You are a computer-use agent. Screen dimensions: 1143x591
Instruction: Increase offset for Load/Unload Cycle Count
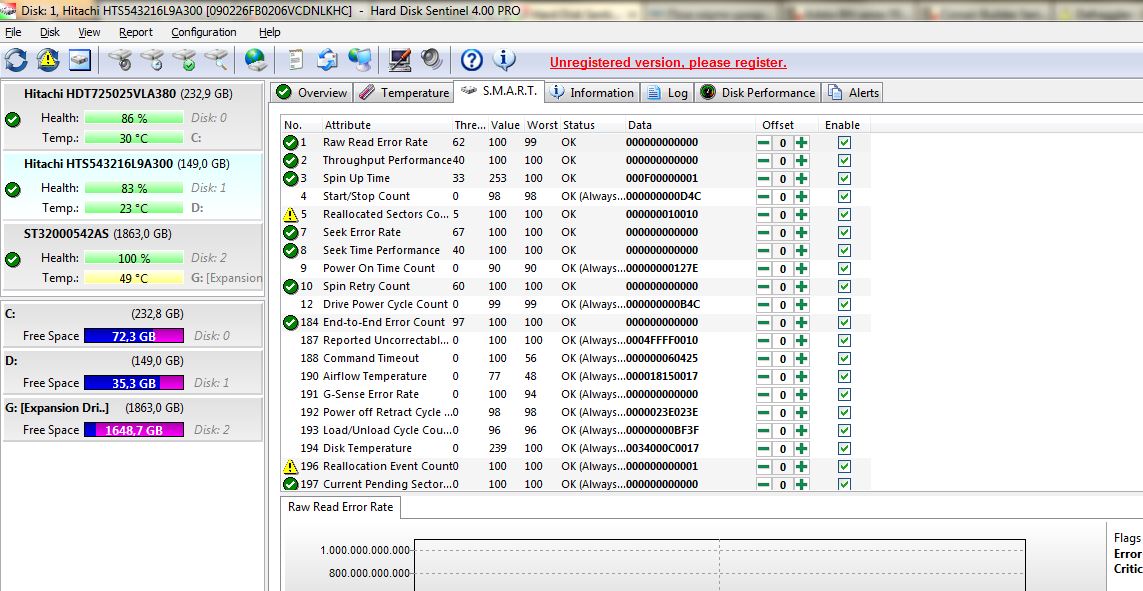point(801,431)
